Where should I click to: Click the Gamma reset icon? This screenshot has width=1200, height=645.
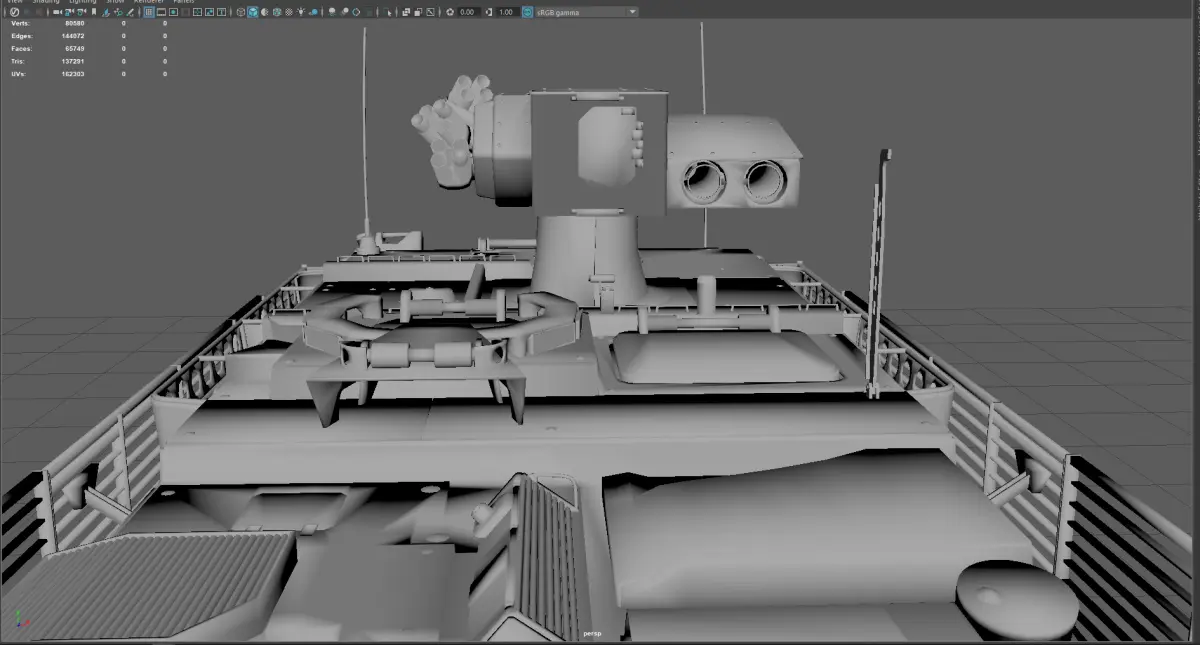[x=489, y=12]
